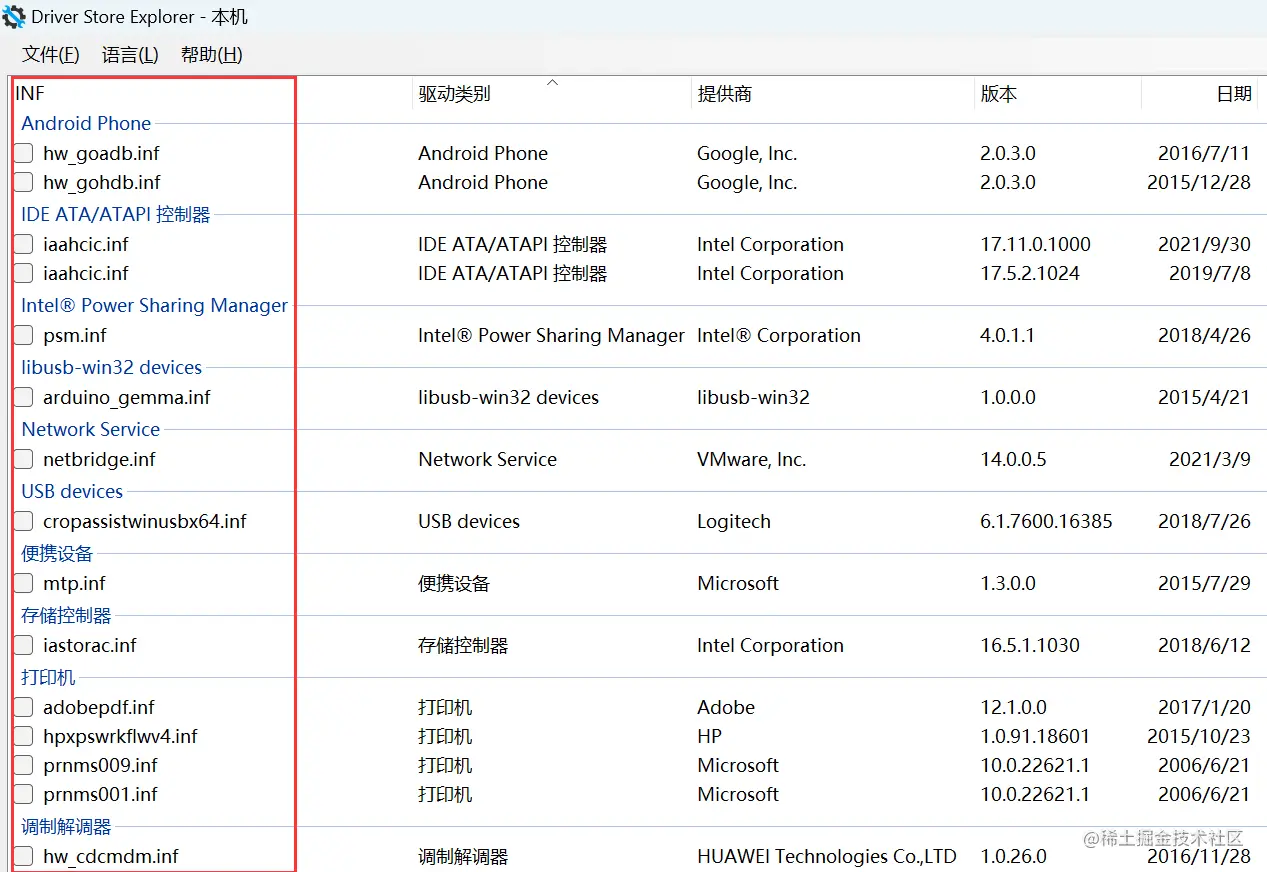Screen dimensions: 1267x872
Task: Select the hpxpswrkflwv4.inf checkbox
Action: [24, 737]
